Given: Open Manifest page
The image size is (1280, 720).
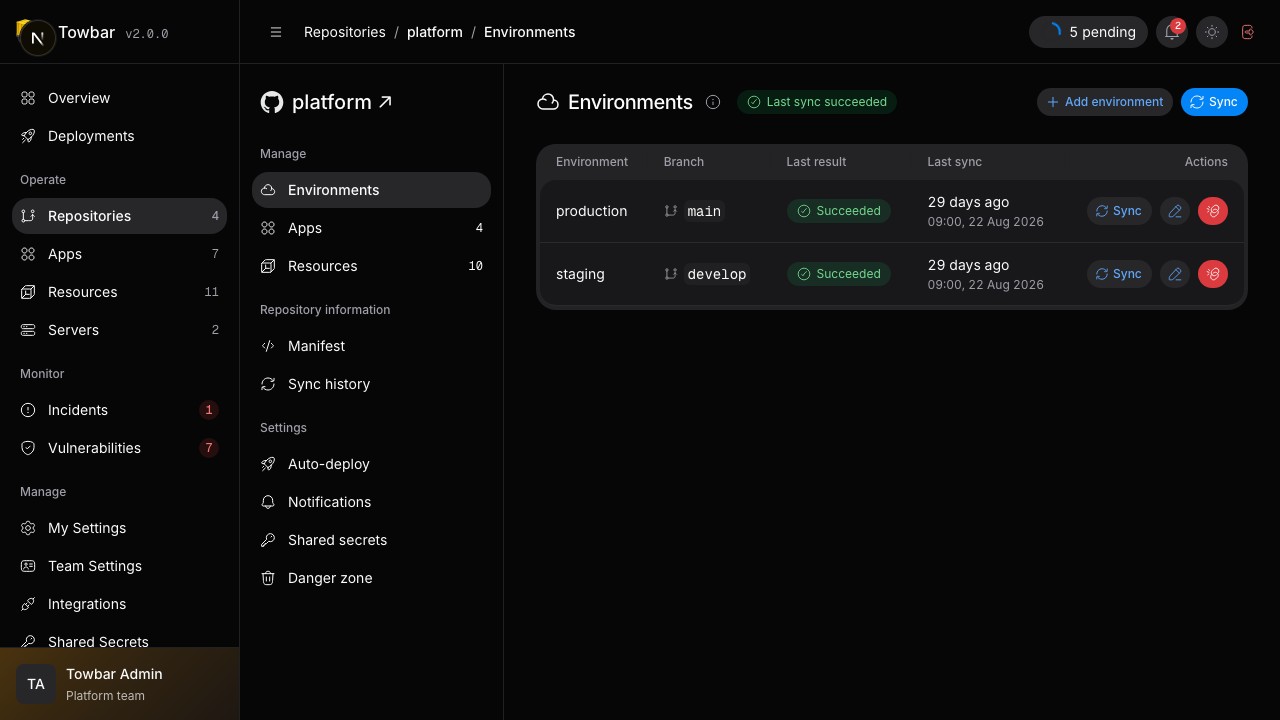Looking at the screenshot, I should click(x=371, y=346).
